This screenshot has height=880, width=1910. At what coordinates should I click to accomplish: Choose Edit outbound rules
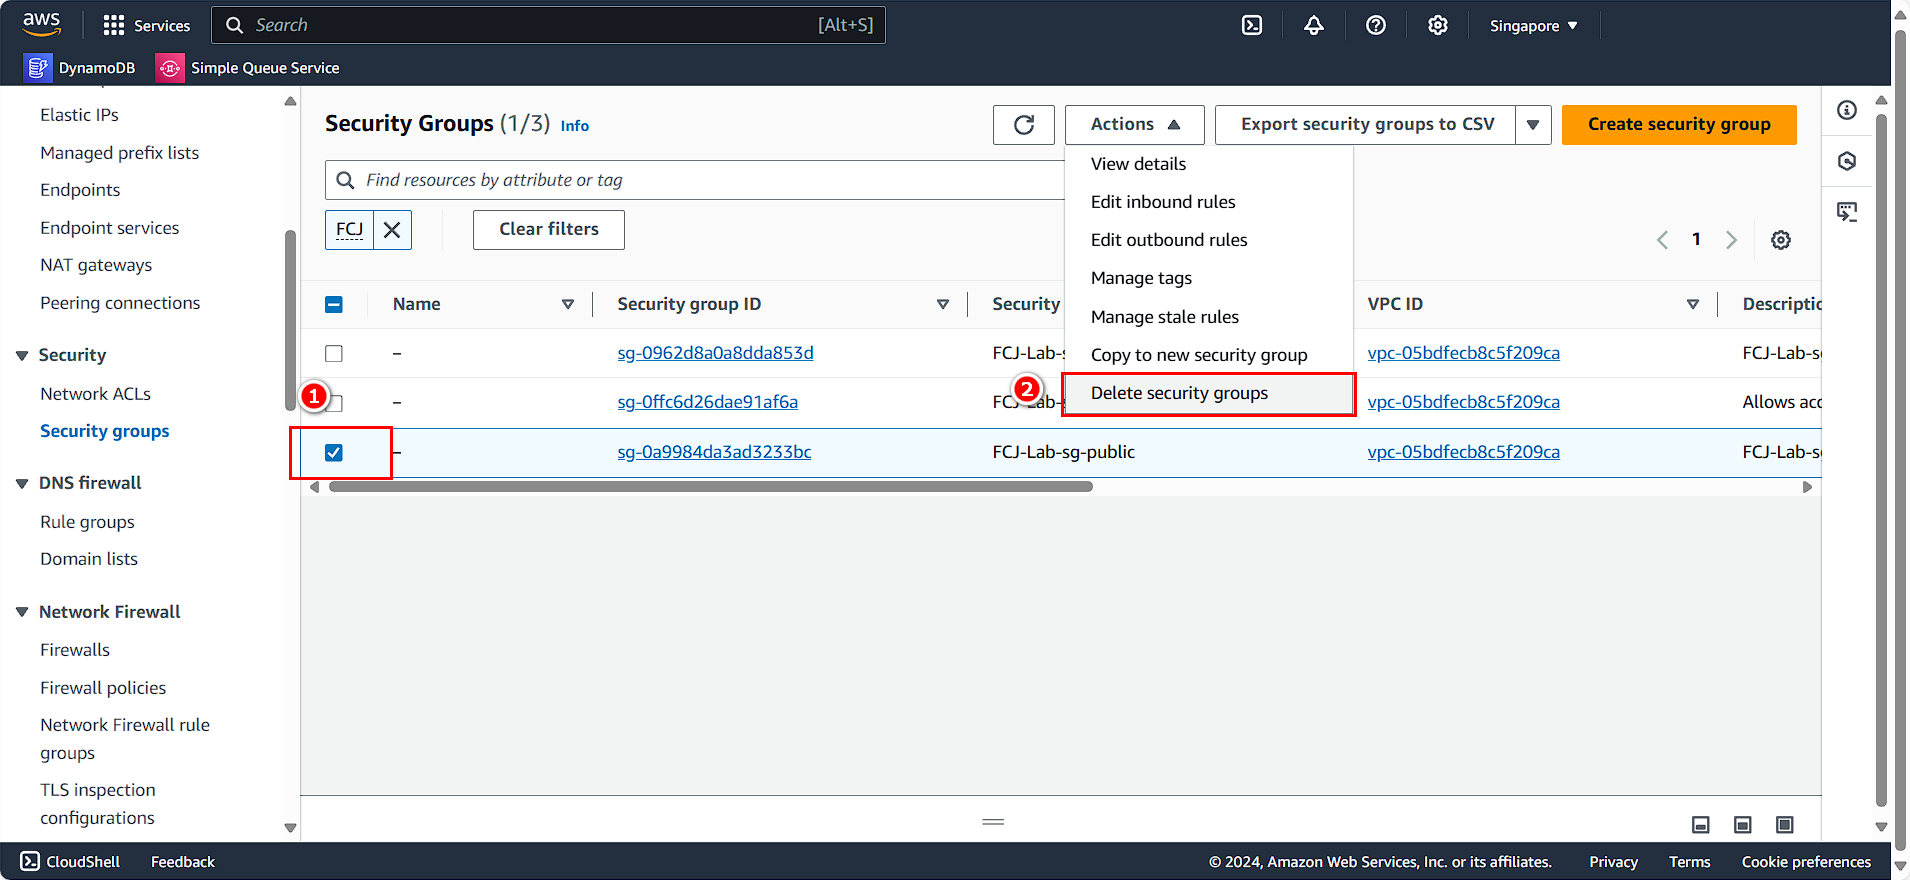pos(1208,240)
